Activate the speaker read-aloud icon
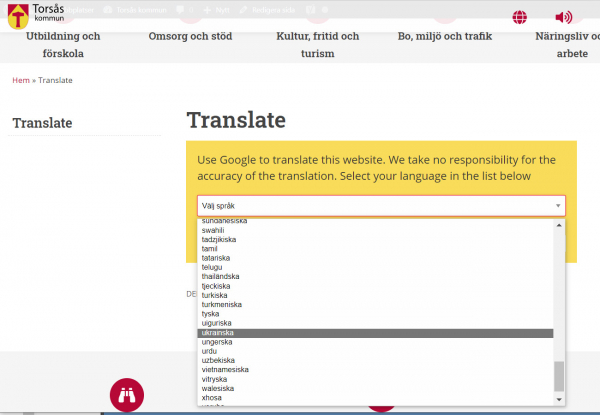Viewport: 600px width, 415px height. 564,17
